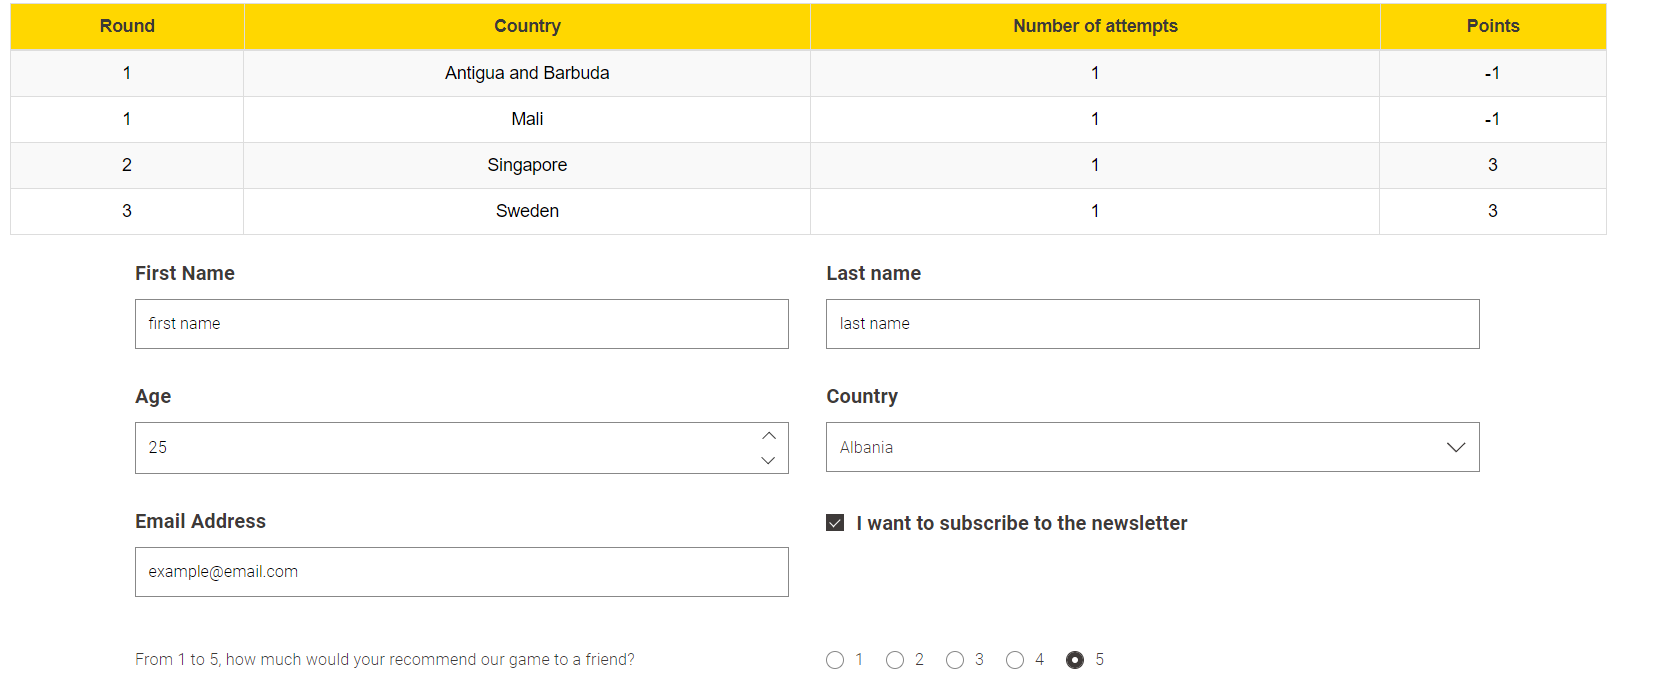The height and width of the screenshot is (695, 1665).
Task: Choose rating 3 radio button
Action: [955, 660]
